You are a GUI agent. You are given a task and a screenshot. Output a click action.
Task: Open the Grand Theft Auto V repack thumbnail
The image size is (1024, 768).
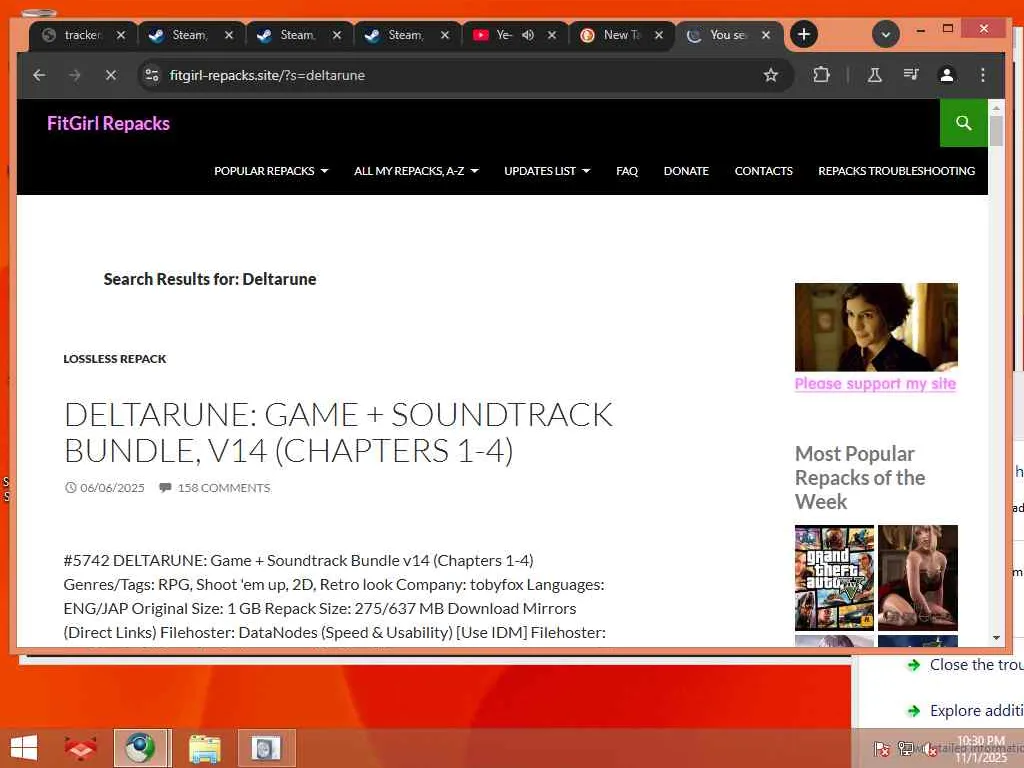coord(834,577)
